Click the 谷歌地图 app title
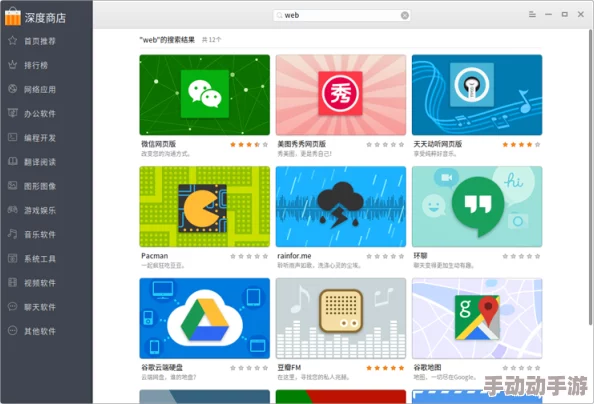 (427, 368)
